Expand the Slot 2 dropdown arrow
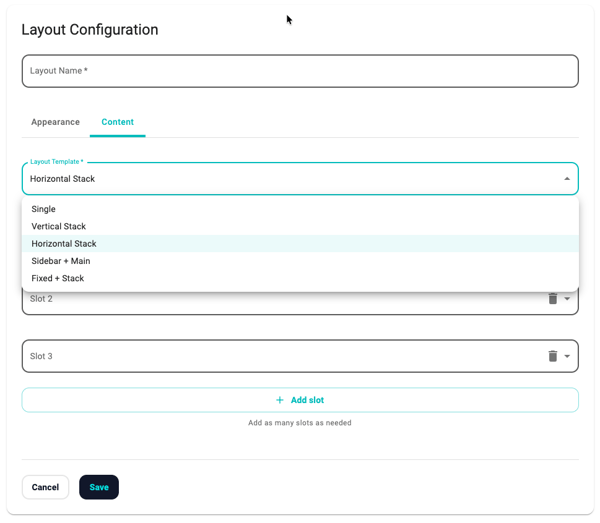The height and width of the screenshot is (523, 600). click(568, 299)
